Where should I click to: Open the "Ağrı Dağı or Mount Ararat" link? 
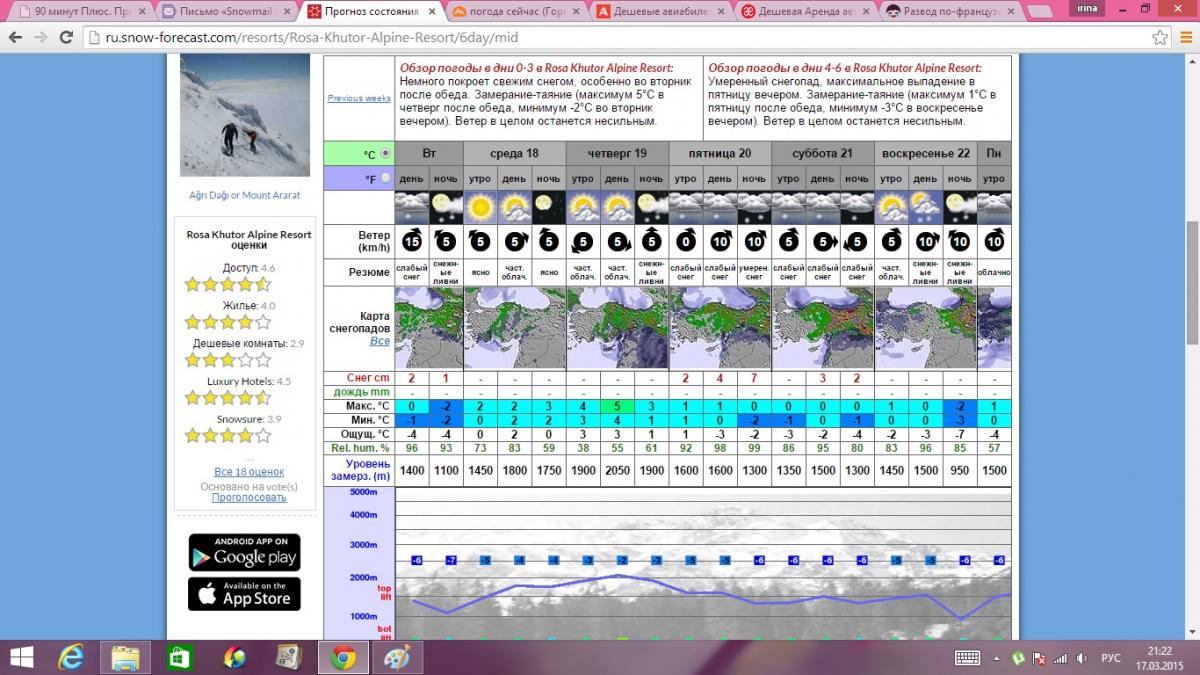pyautogui.click(x=245, y=195)
